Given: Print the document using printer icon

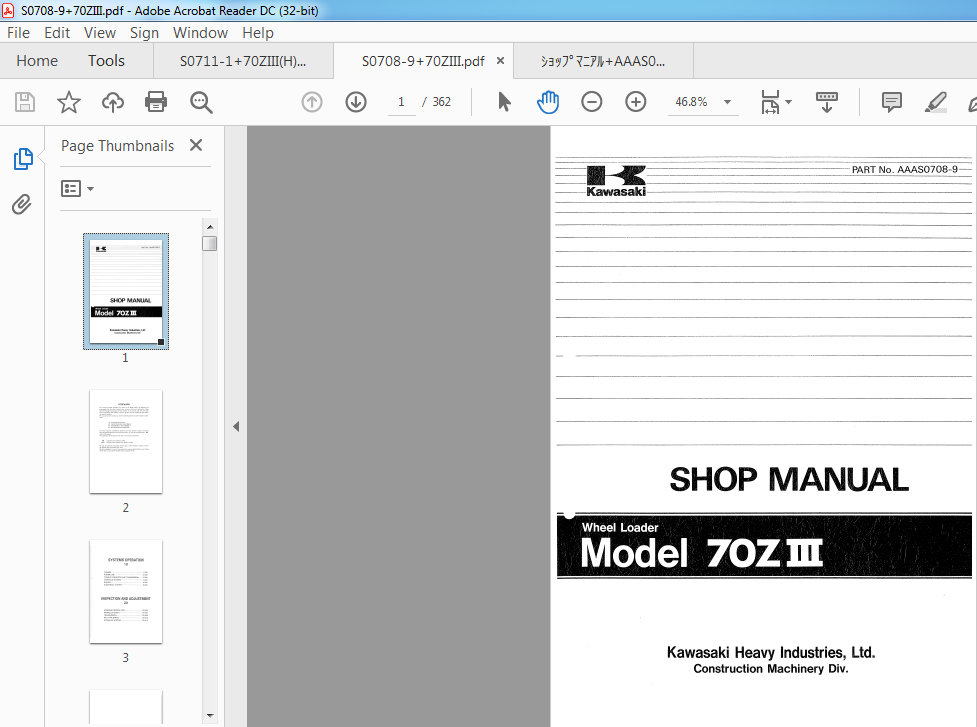Looking at the screenshot, I should point(156,102).
